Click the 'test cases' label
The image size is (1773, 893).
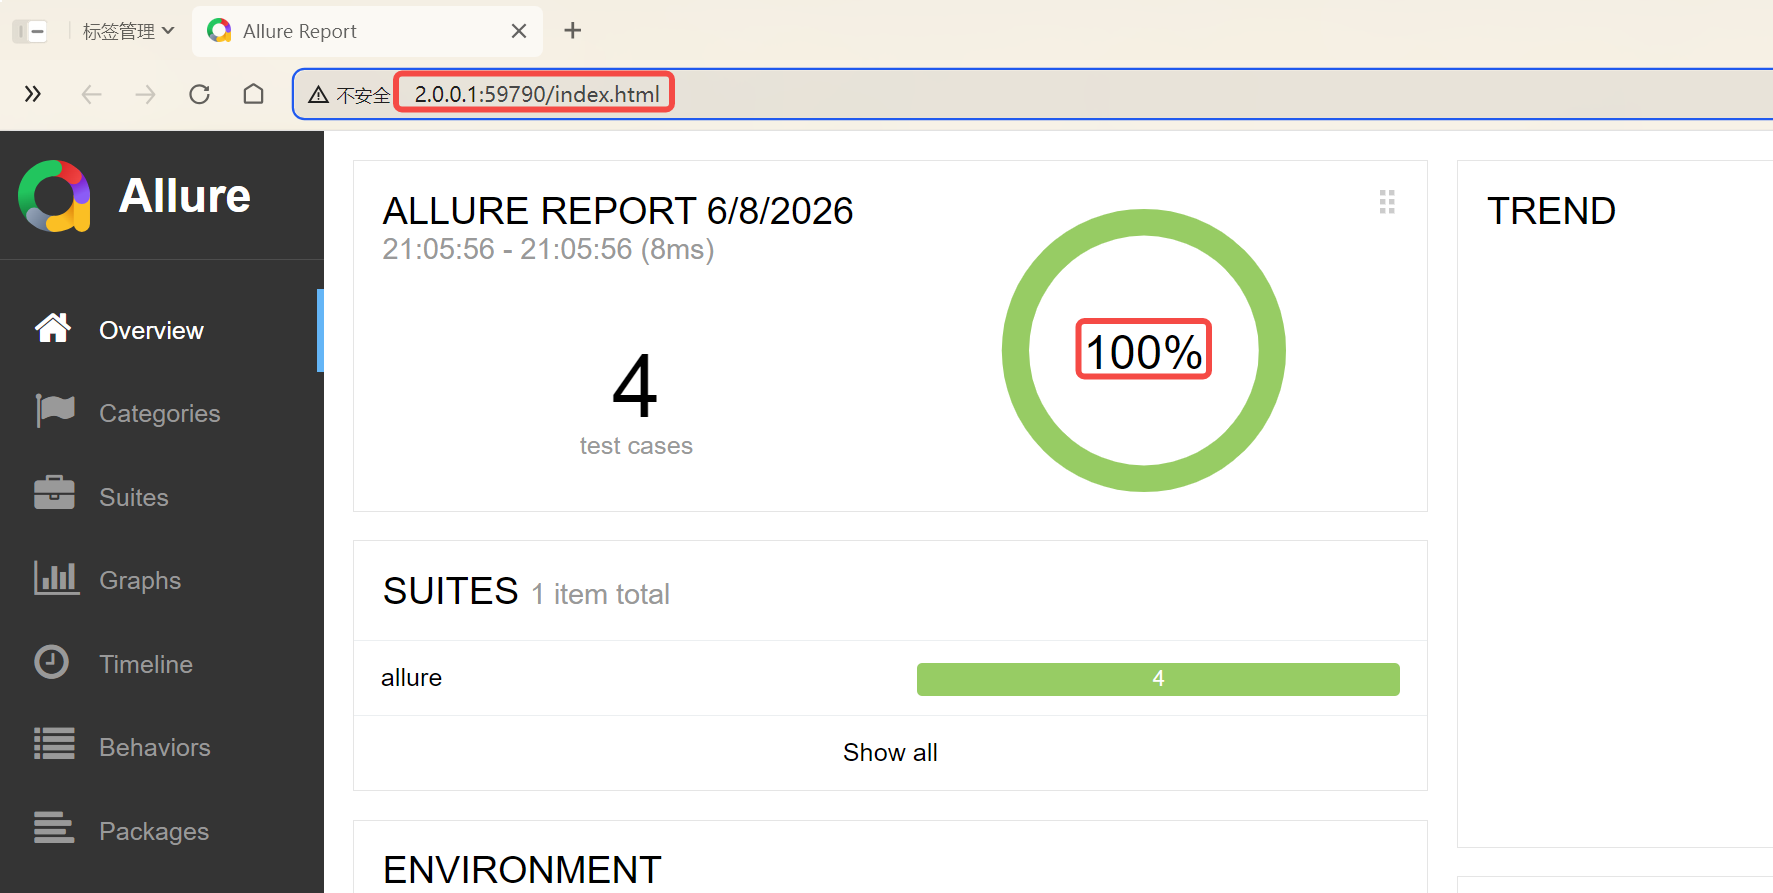point(636,446)
